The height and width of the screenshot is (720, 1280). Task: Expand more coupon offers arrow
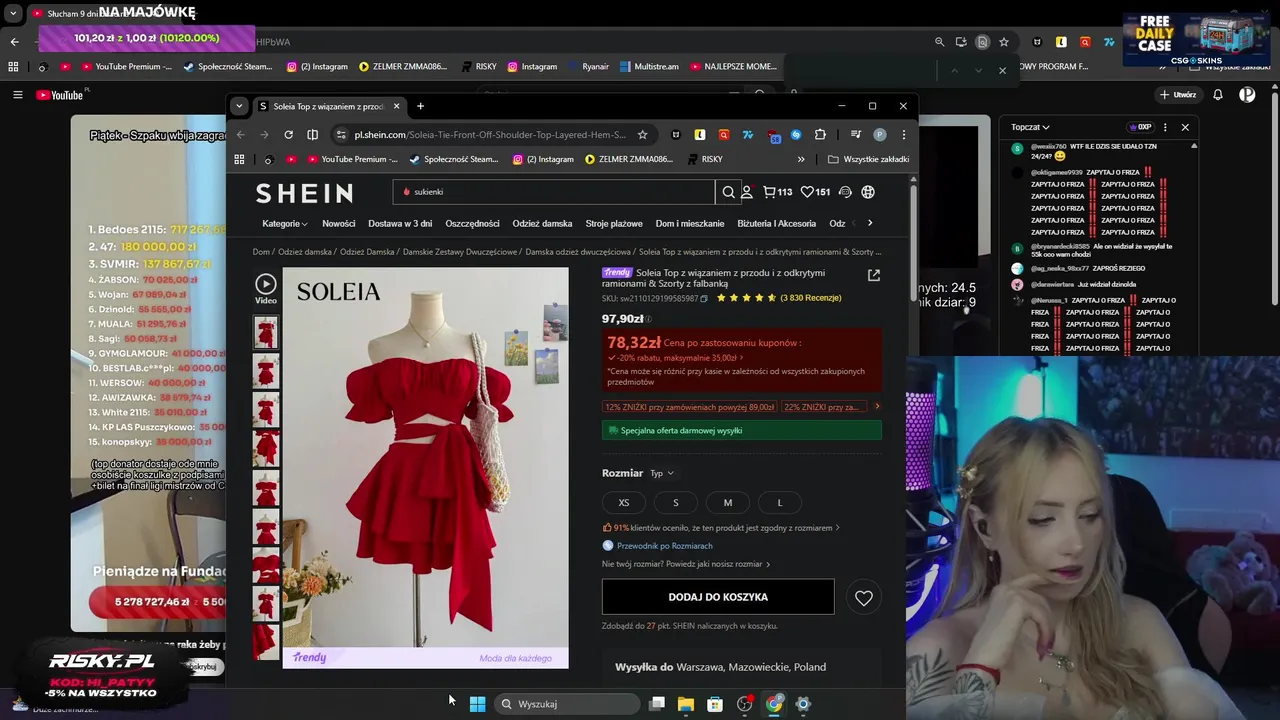click(877, 407)
